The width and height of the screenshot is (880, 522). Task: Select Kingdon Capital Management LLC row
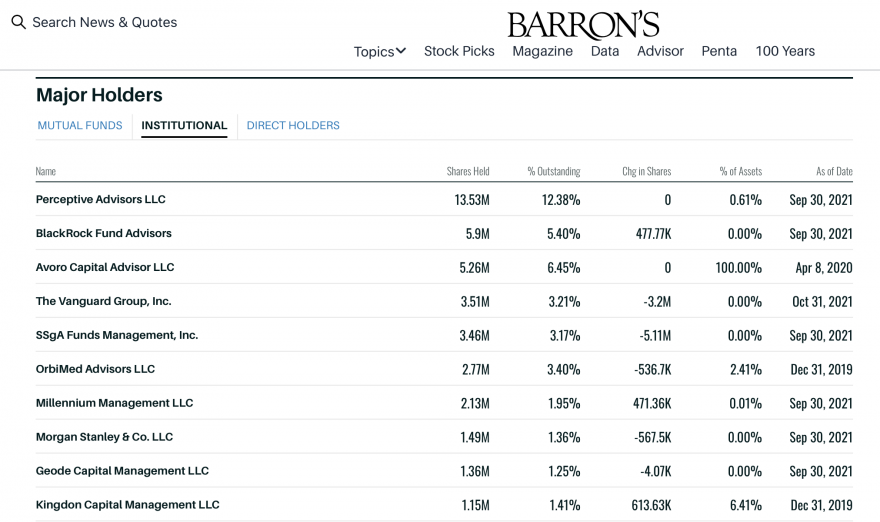444,505
